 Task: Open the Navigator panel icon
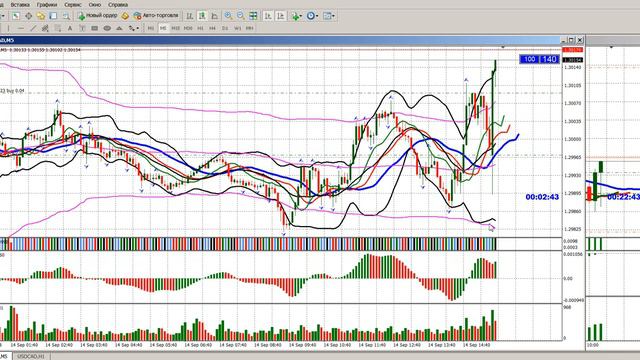tap(40, 16)
